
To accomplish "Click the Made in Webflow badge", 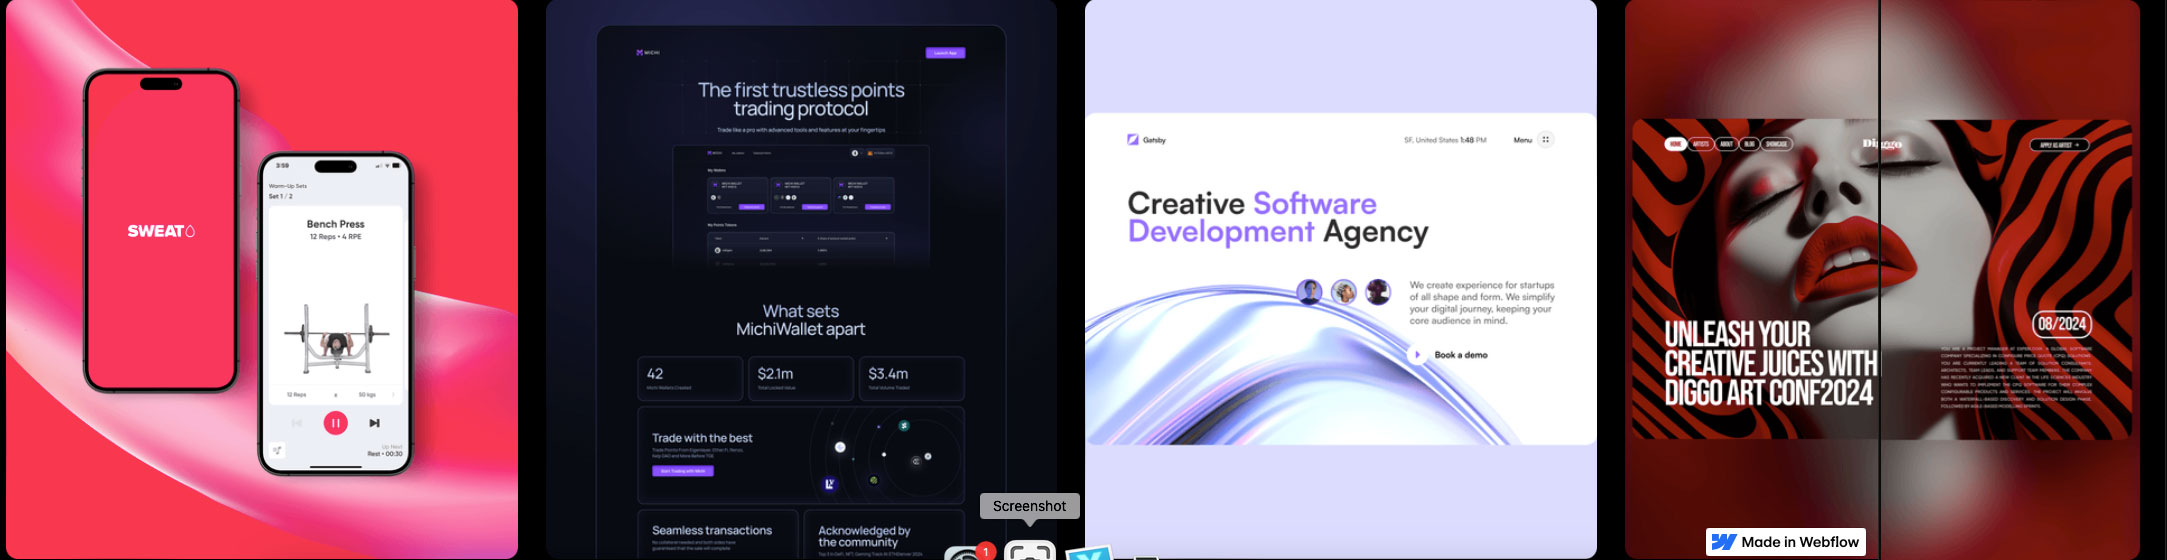I will point(1785,542).
